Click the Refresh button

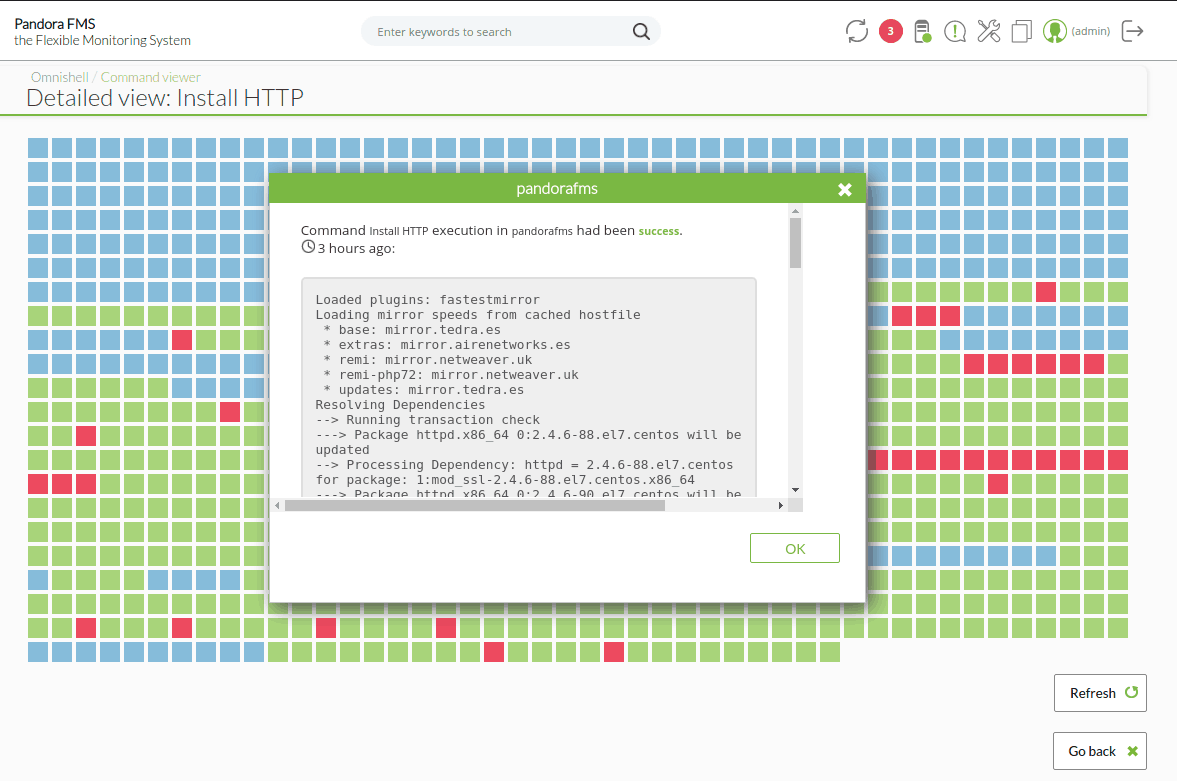pyautogui.click(x=1100, y=693)
